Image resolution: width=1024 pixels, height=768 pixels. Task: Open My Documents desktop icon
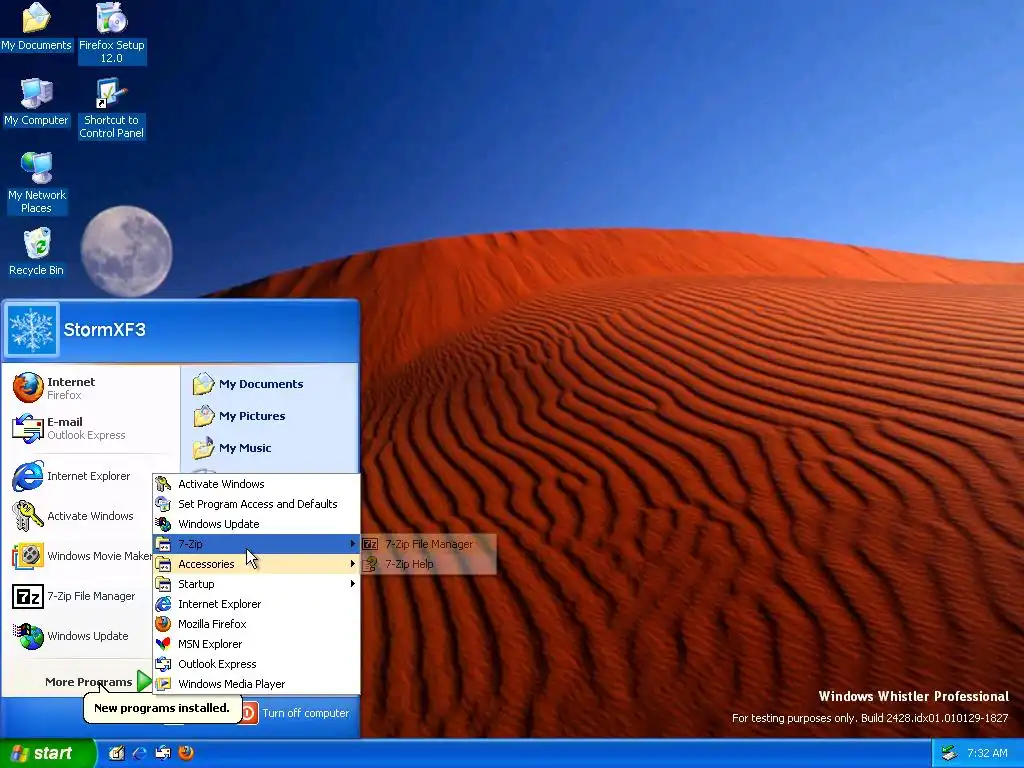pos(36,27)
